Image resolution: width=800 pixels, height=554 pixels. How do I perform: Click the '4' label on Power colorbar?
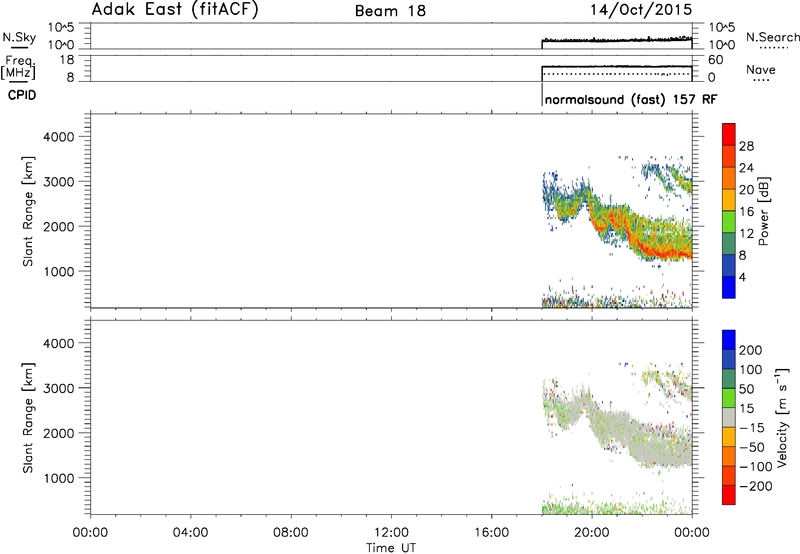pos(742,277)
